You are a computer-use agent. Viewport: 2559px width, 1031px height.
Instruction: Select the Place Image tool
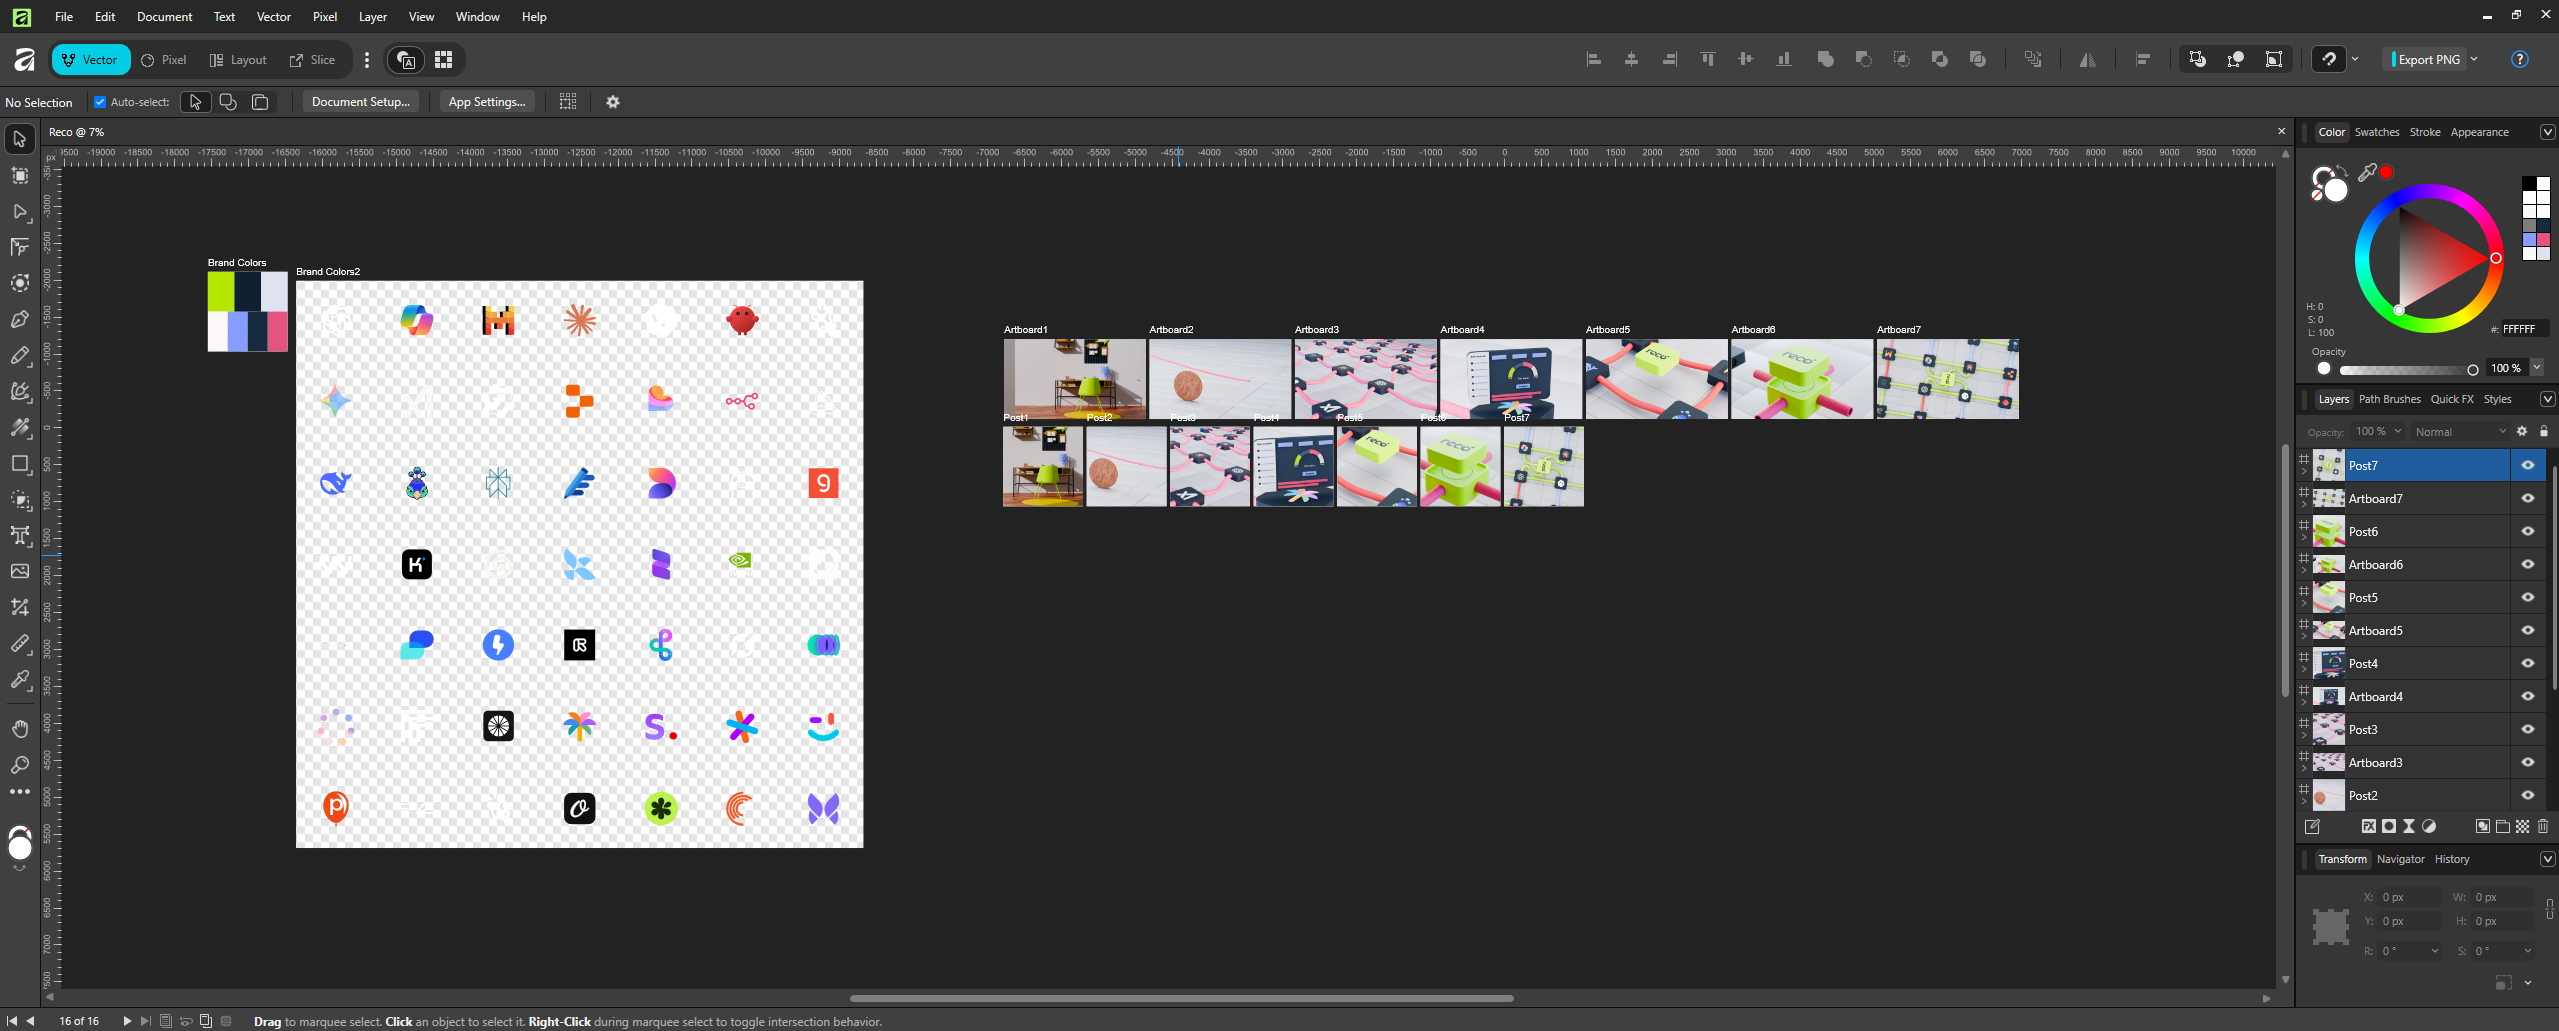[19, 571]
